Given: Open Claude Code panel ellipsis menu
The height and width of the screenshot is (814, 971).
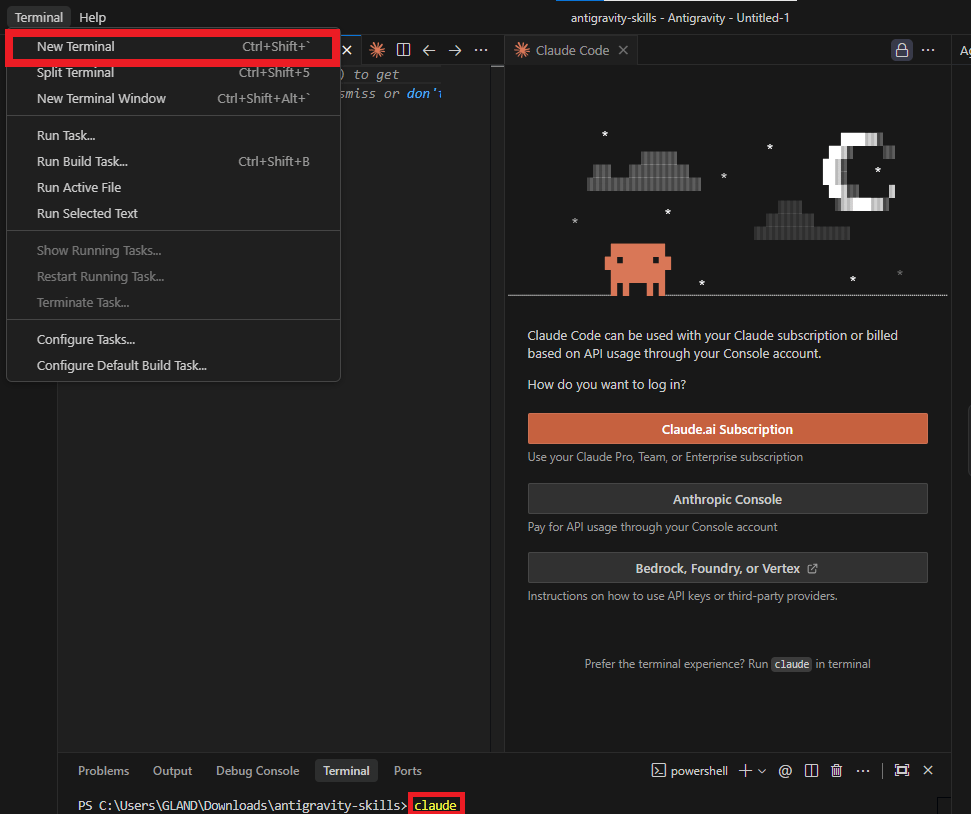Looking at the screenshot, I should coord(928,50).
